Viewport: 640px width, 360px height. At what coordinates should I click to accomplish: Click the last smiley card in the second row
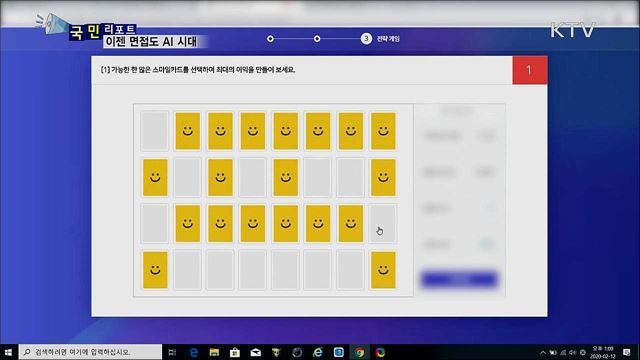(x=383, y=177)
